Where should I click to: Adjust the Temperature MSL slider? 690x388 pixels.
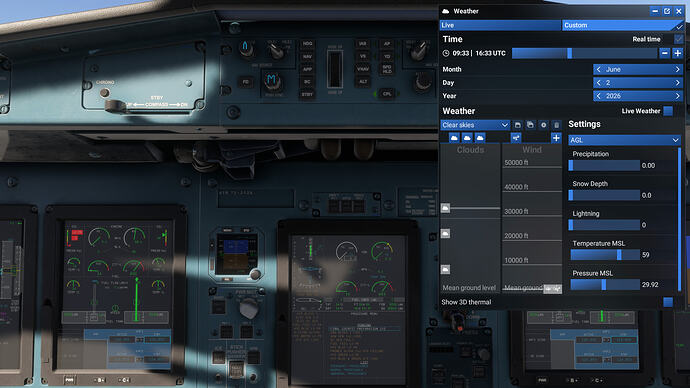(604, 255)
